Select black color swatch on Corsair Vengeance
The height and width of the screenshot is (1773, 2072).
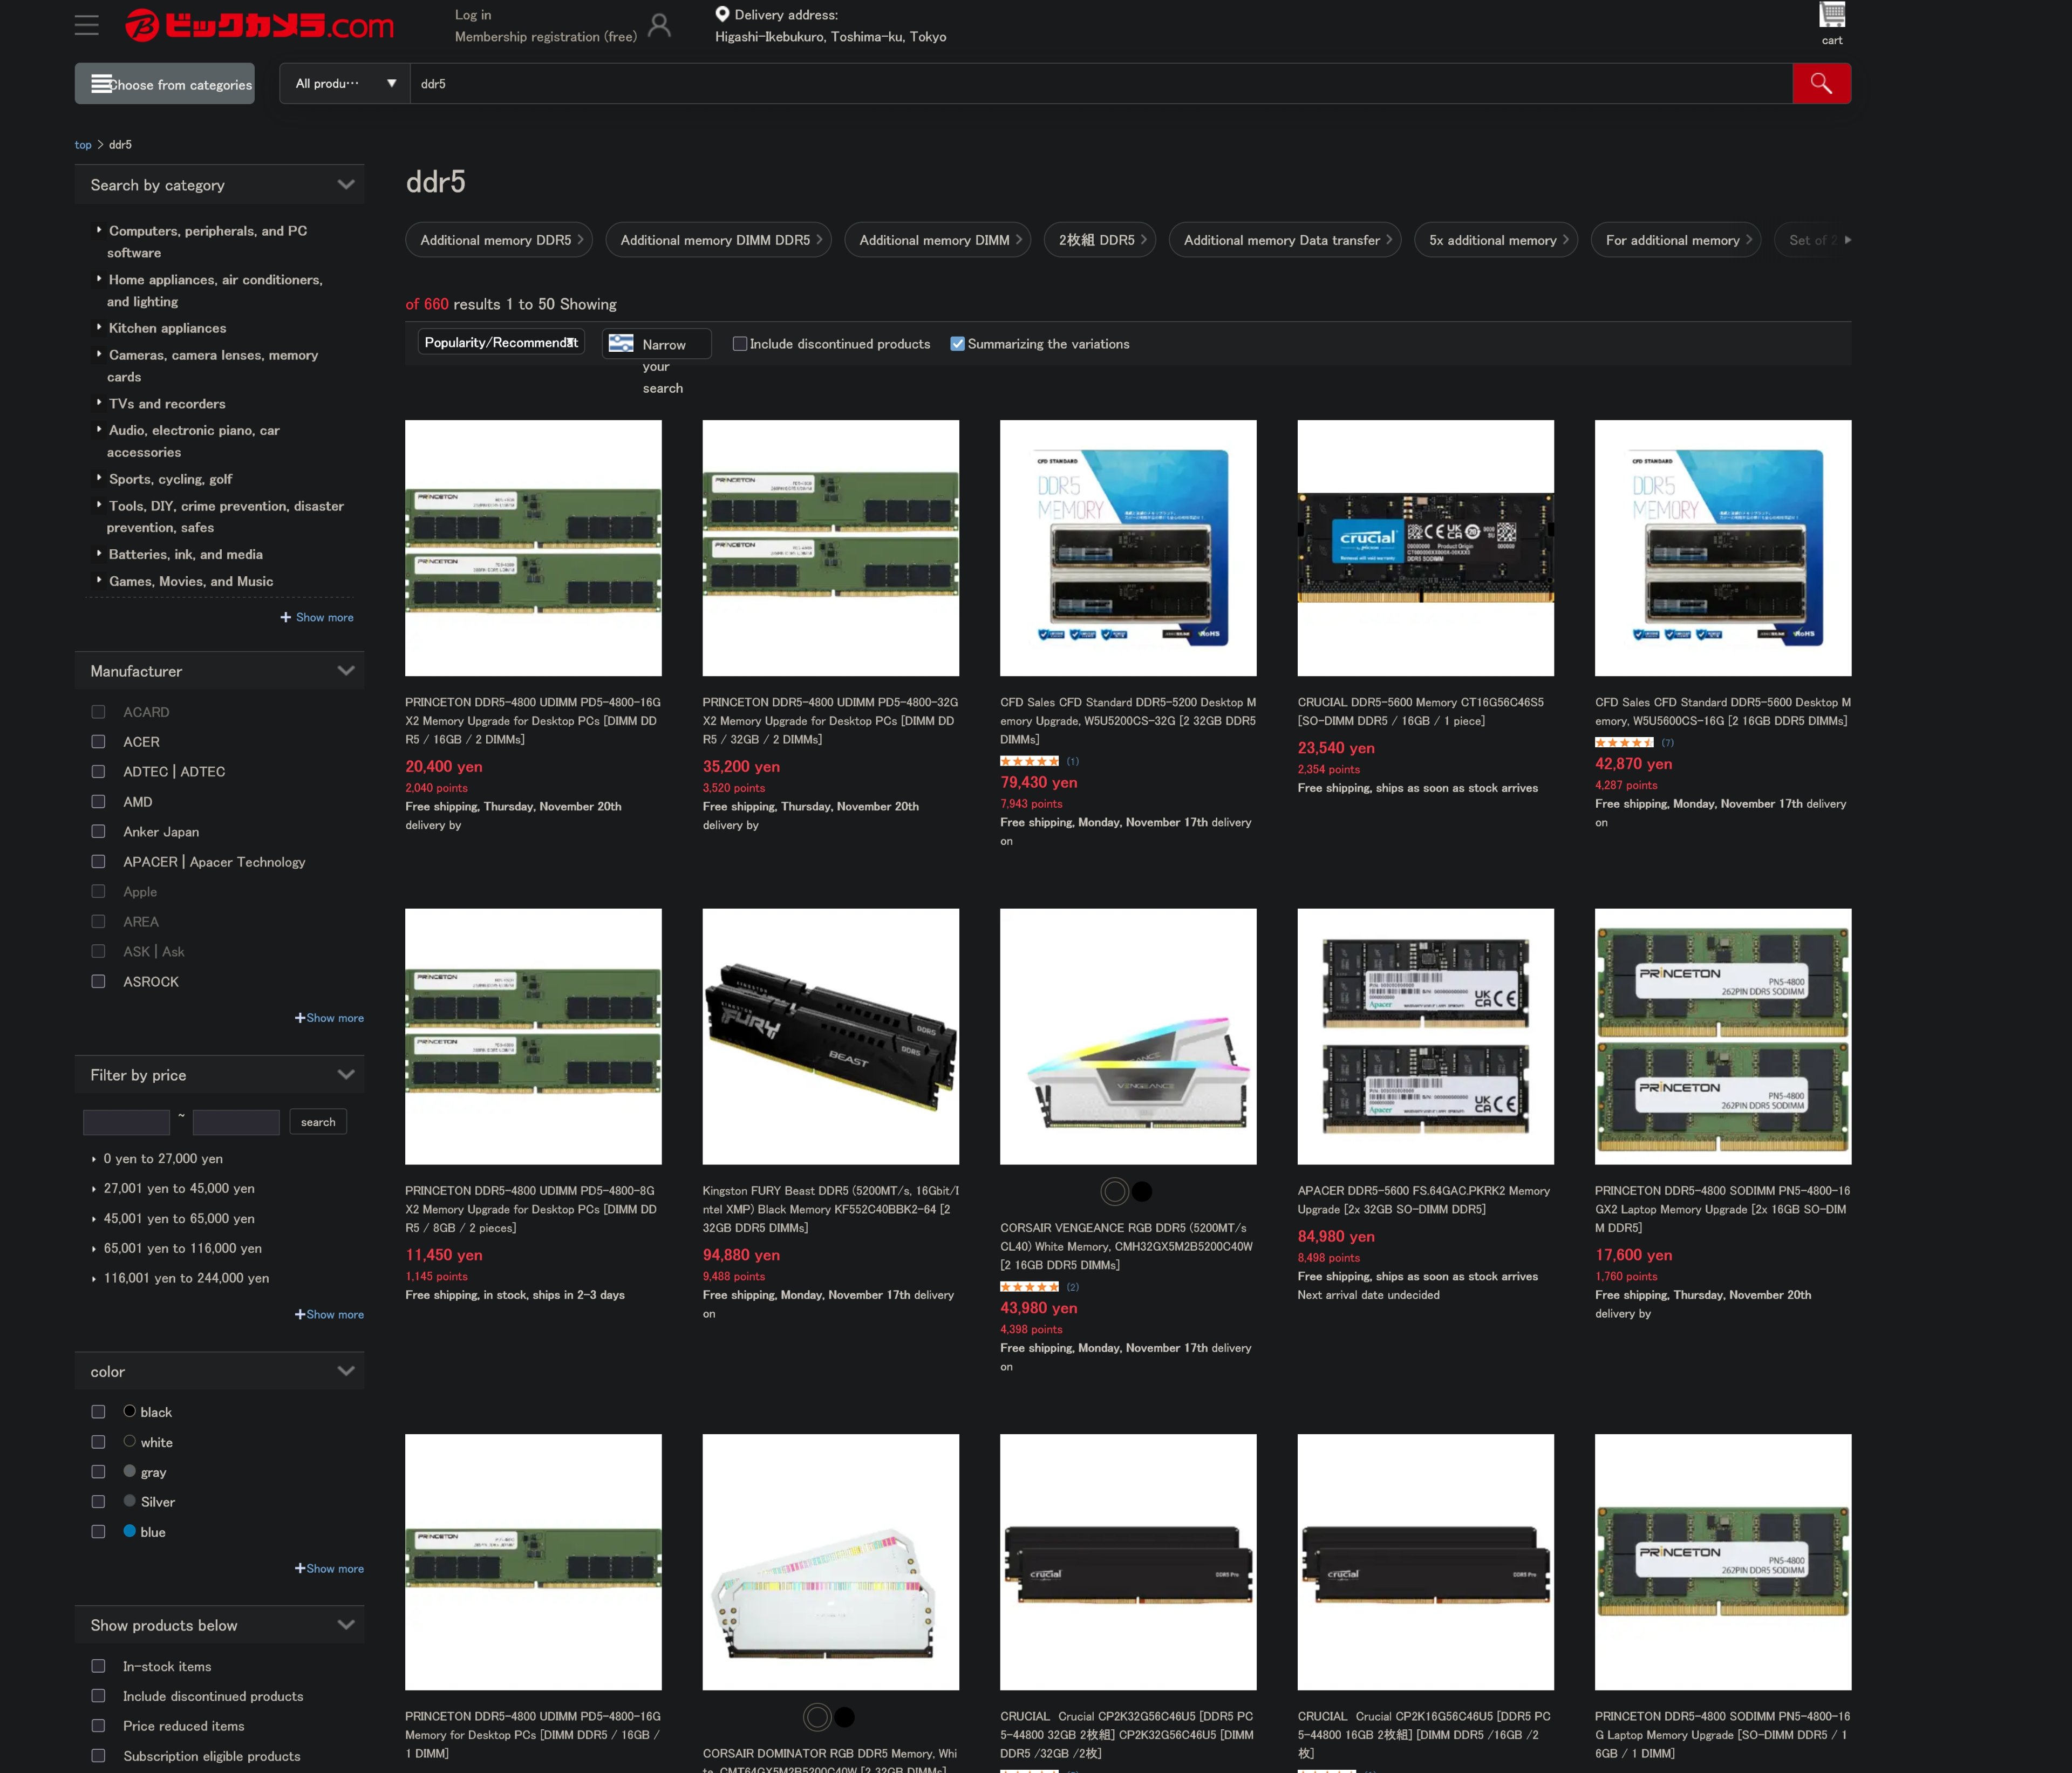click(x=1142, y=1191)
